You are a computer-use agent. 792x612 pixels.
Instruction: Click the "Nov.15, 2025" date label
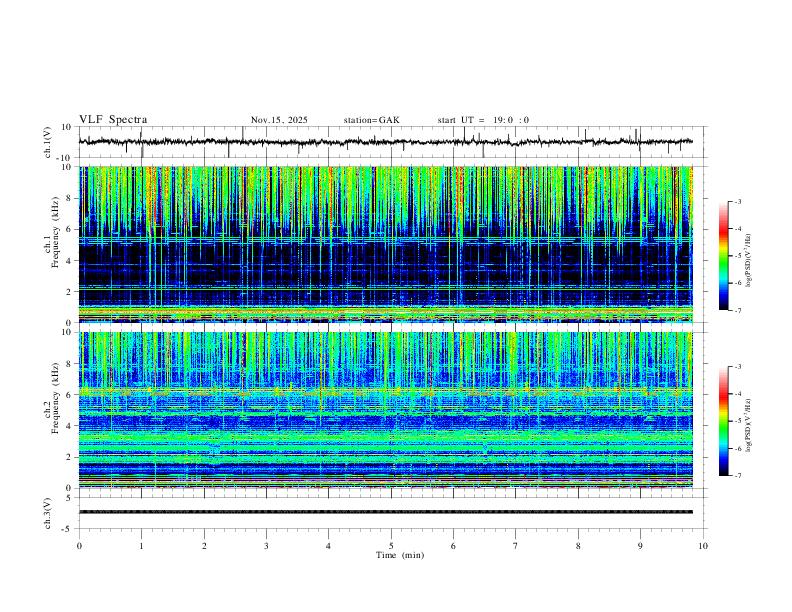click(279, 120)
